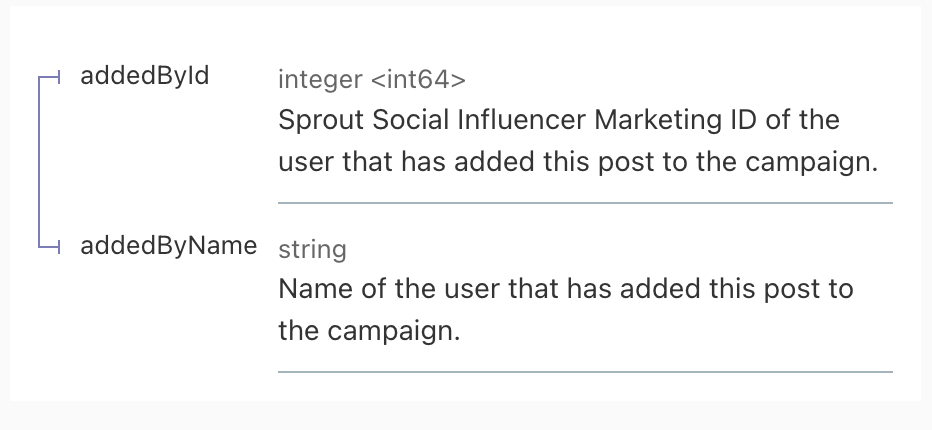Click "the campaign." line under addedByName
The width and height of the screenshot is (932, 430).
pyautogui.click(x=369, y=331)
